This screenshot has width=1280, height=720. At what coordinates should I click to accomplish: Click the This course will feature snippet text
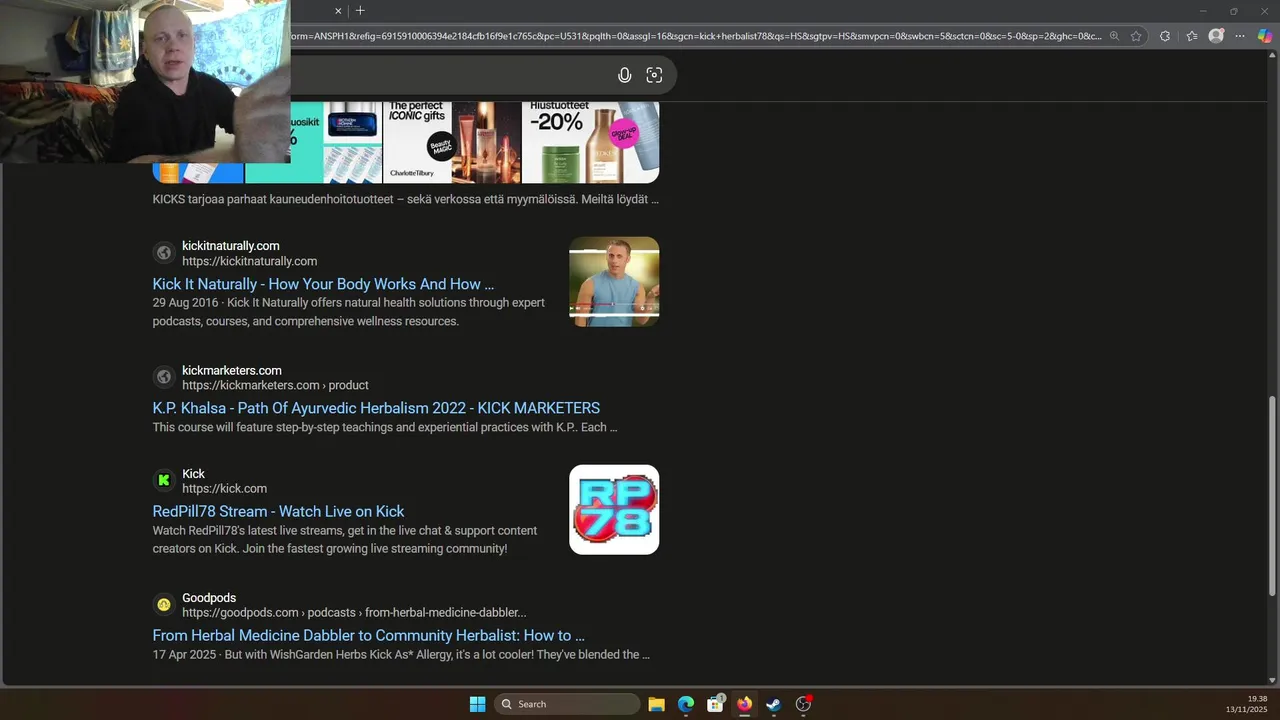(x=385, y=427)
